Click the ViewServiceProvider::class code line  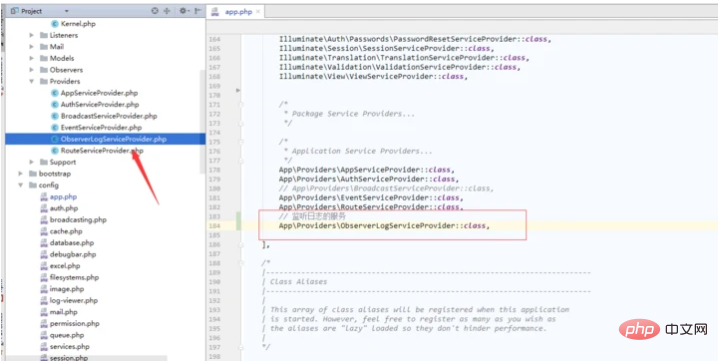pos(373,76)
